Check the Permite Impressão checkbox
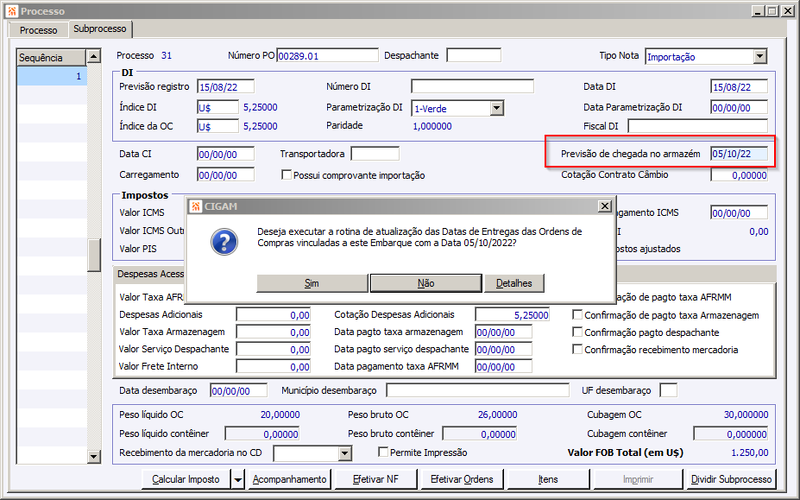The image size is (800, 500). click(383, 452)
